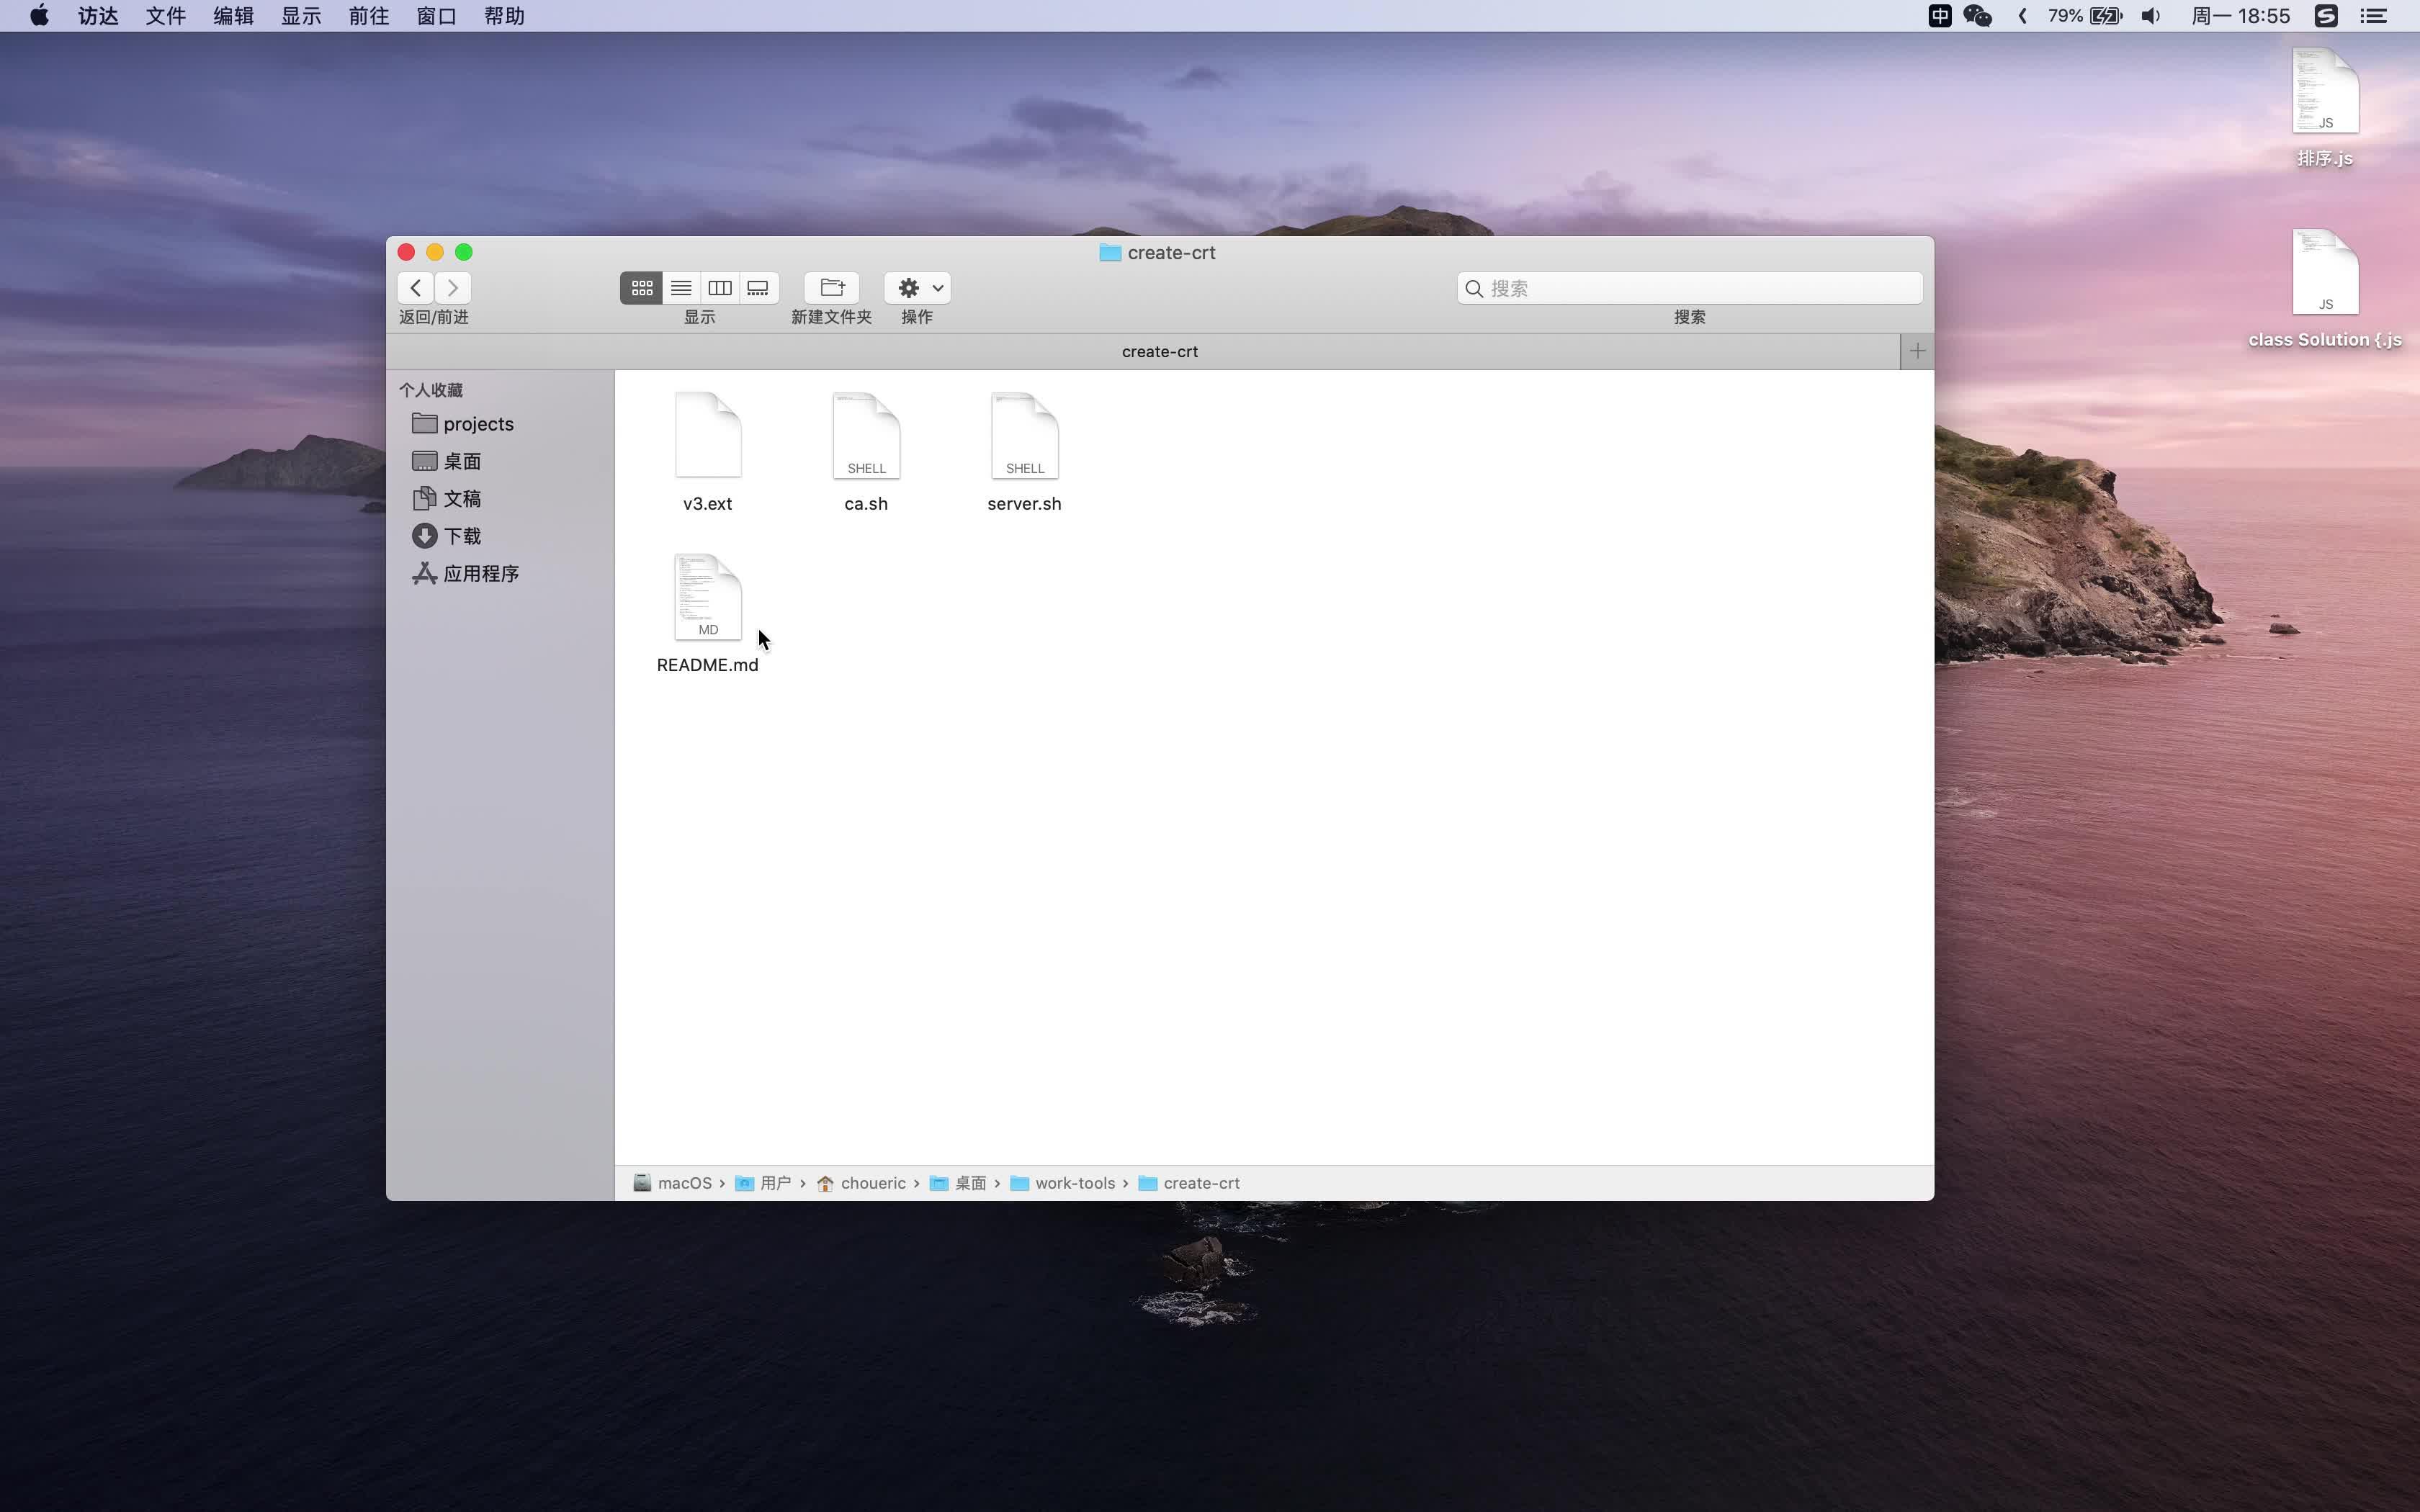Image resolution: width=2420 pixels, height=1512 pixels.
Task: Open the Sogou input icon
Action: click(x=2326, y=16)
